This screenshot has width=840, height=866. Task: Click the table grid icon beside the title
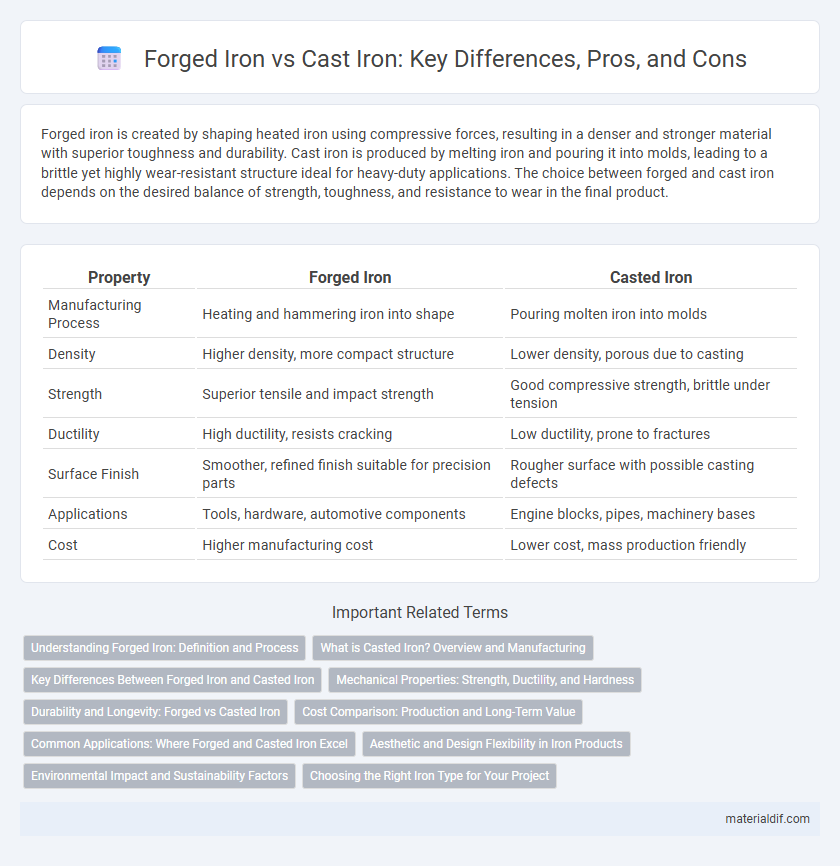tap(109, 58)
